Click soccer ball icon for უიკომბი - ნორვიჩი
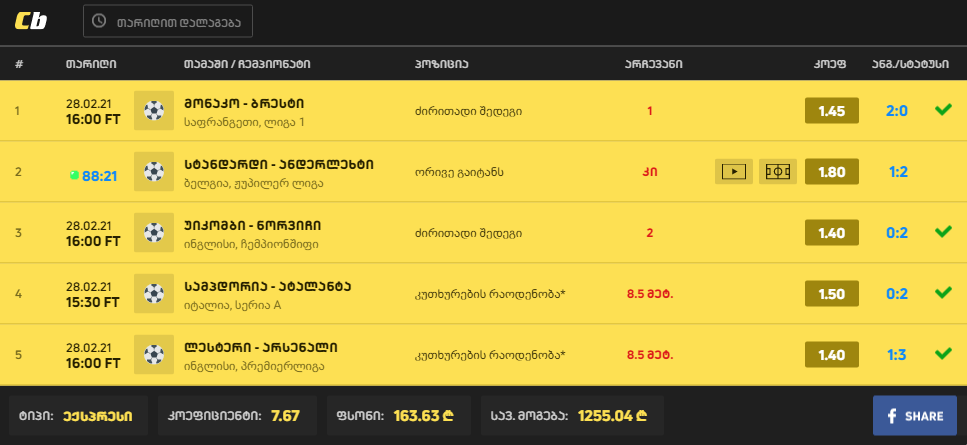 pyautogui.click(x=154, y=233)
